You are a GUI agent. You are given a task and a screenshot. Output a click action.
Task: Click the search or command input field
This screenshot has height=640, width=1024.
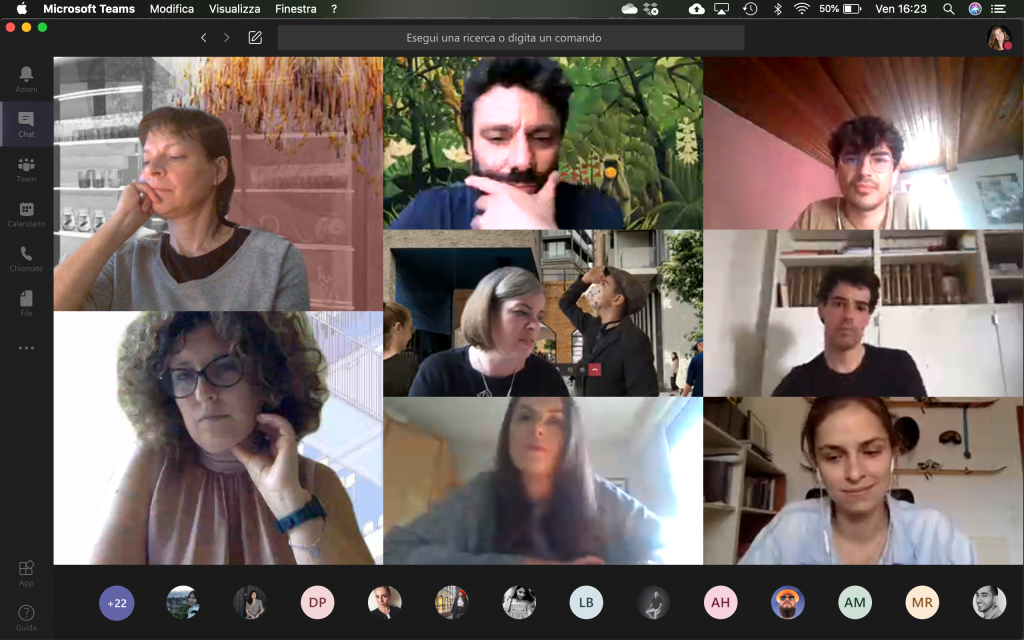510,38
